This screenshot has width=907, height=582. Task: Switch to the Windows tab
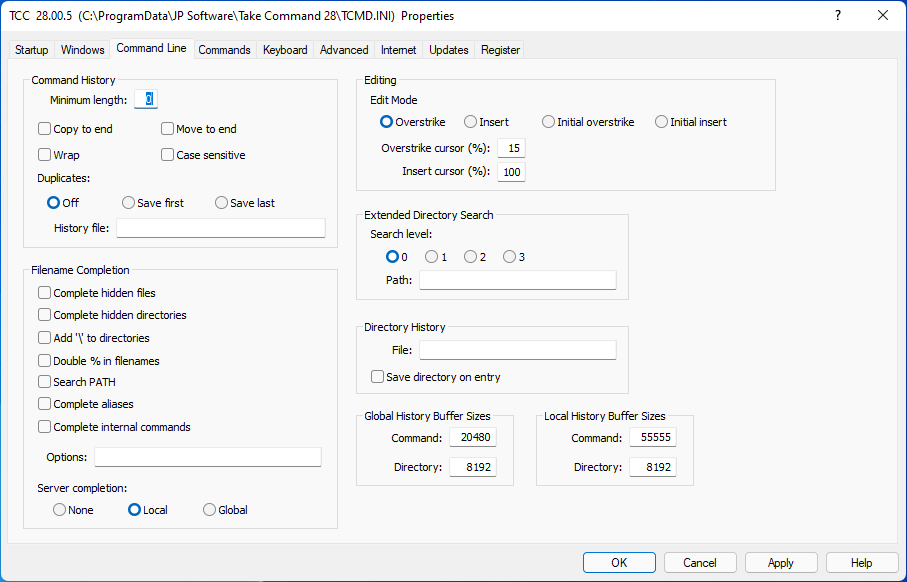pos(82,50)
